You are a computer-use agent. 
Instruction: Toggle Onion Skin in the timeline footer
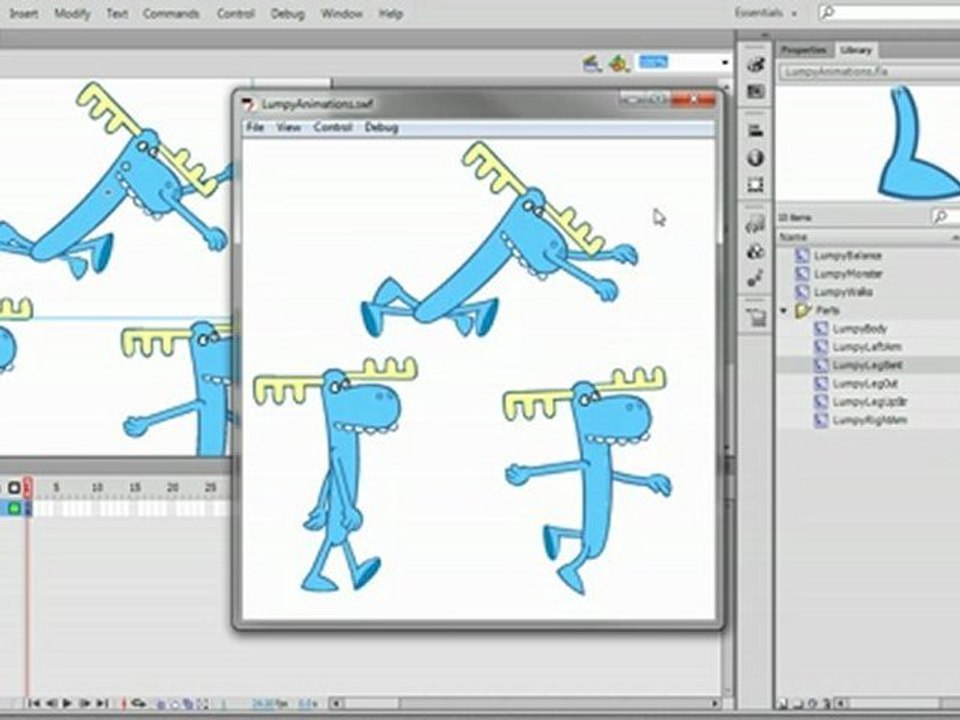tap(161, 704)
